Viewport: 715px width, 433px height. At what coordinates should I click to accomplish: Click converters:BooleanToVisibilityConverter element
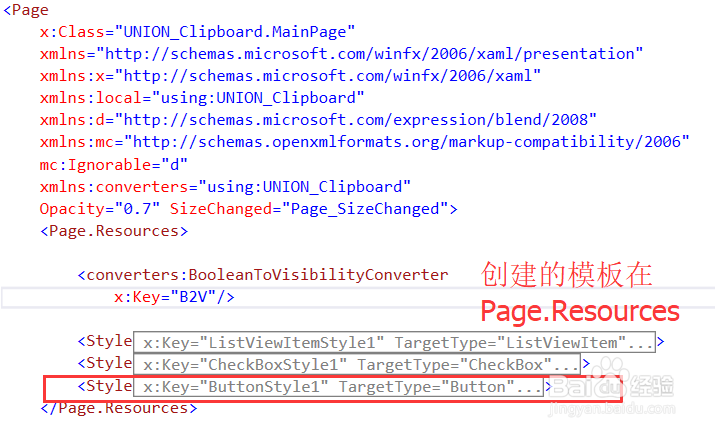tap(263, 275)
